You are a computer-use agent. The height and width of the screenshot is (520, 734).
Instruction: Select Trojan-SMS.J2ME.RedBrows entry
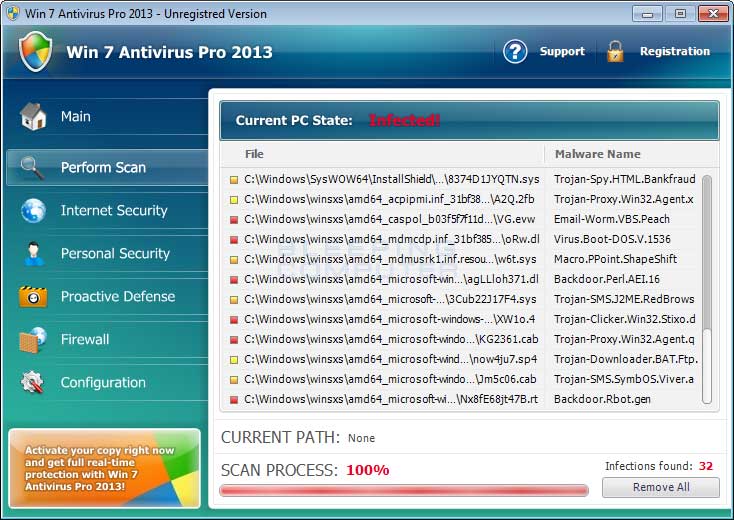point(624,299)
